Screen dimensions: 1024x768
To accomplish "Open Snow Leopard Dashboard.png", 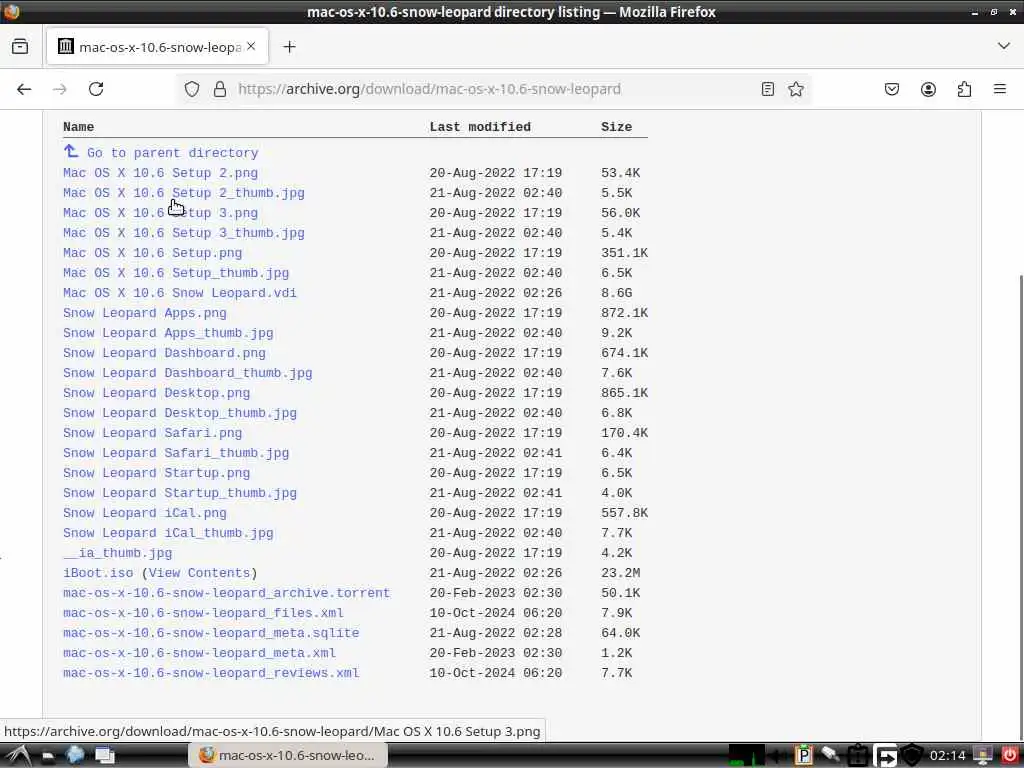I will click(165, 353).
